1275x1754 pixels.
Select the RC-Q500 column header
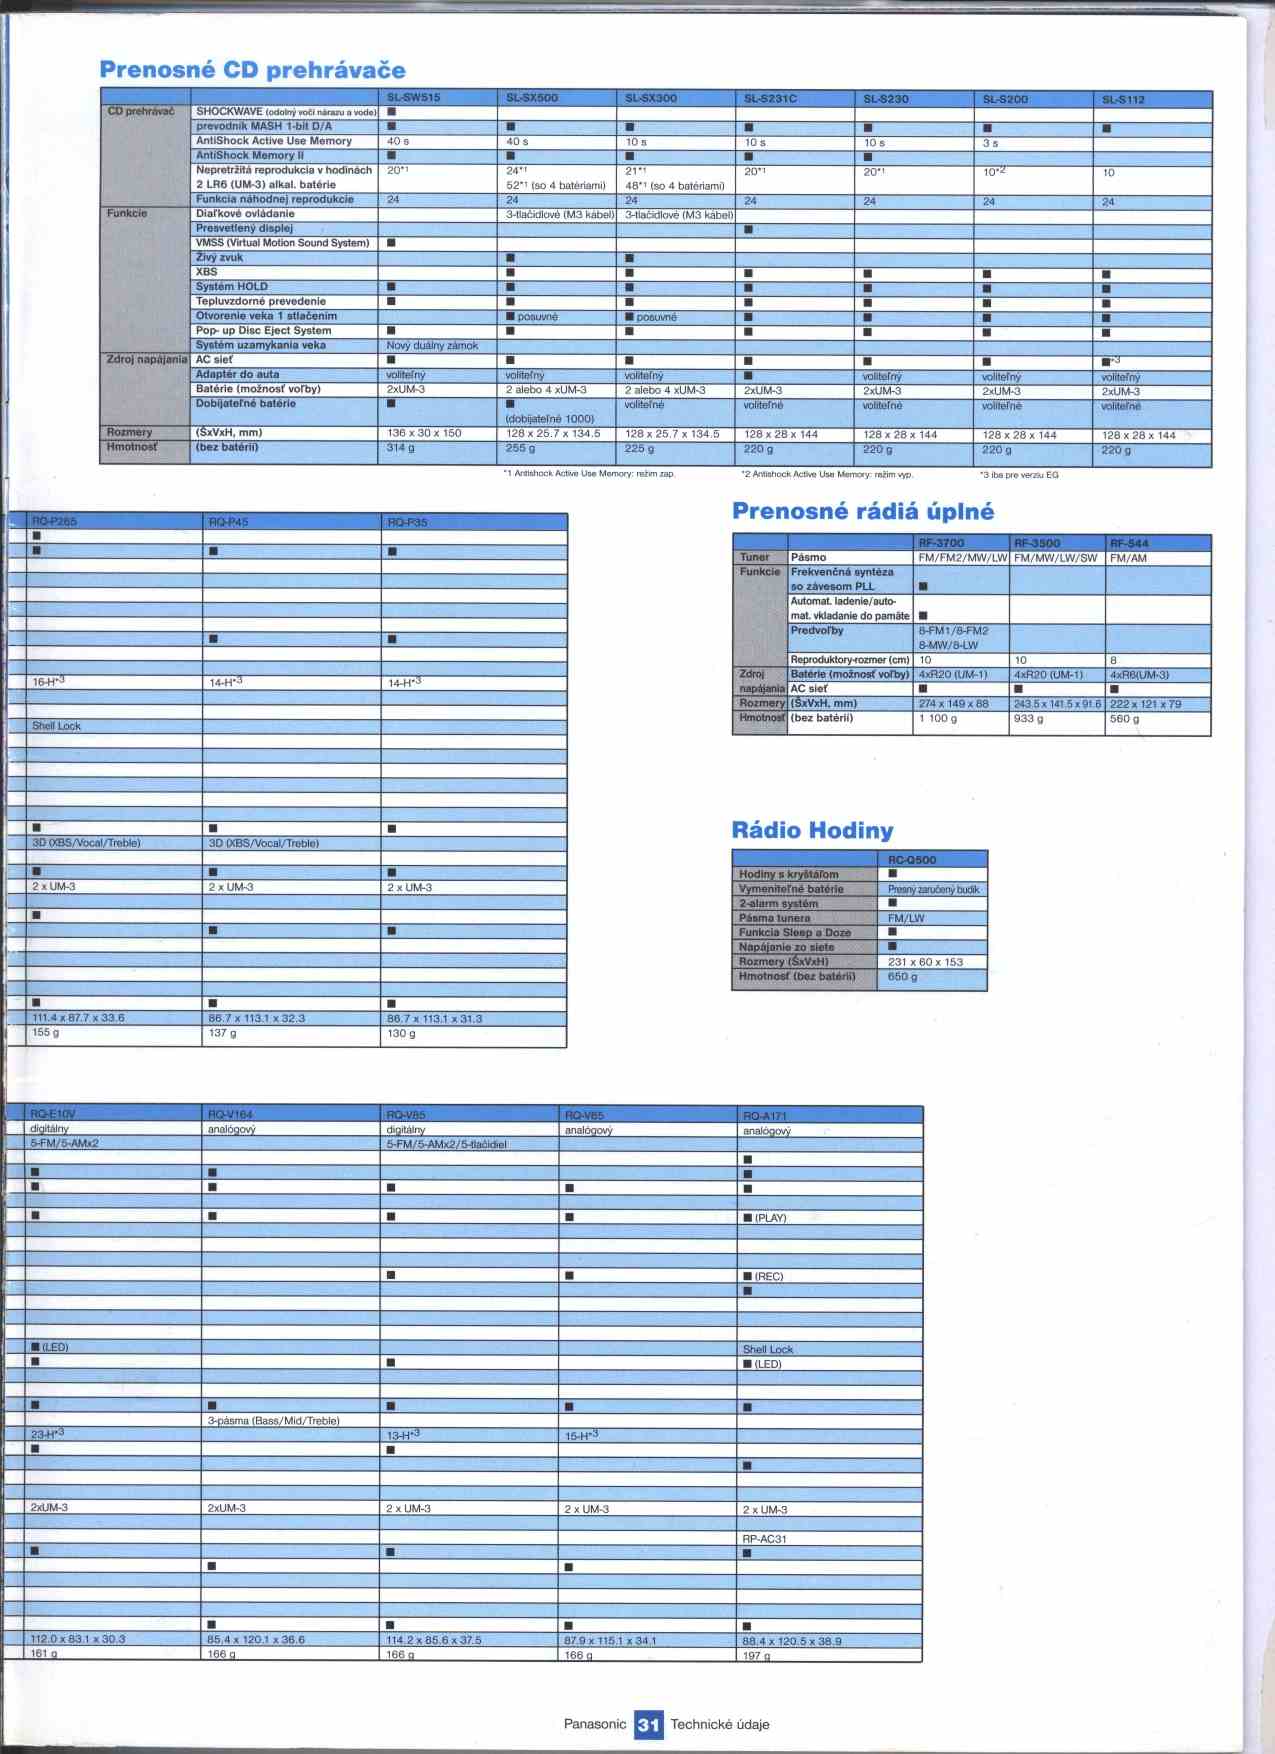click(x=912, y=859)
